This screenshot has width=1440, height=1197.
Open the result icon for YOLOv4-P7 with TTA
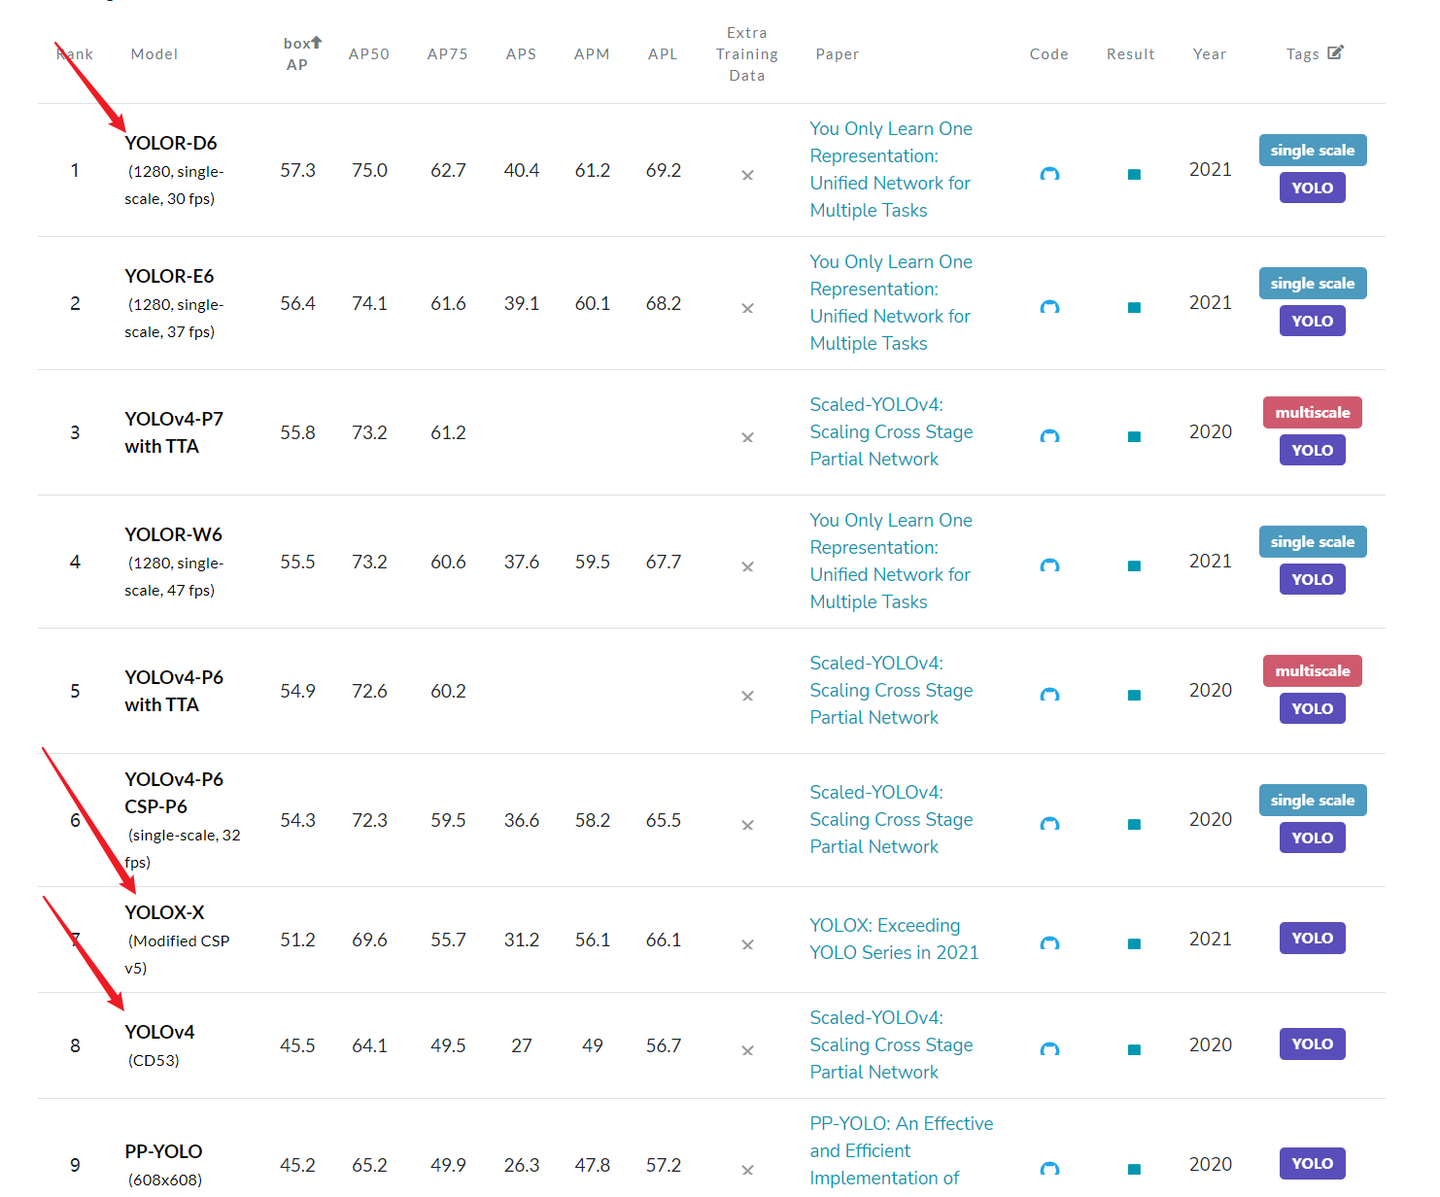pyautogui.click(x=1134, y=437)
